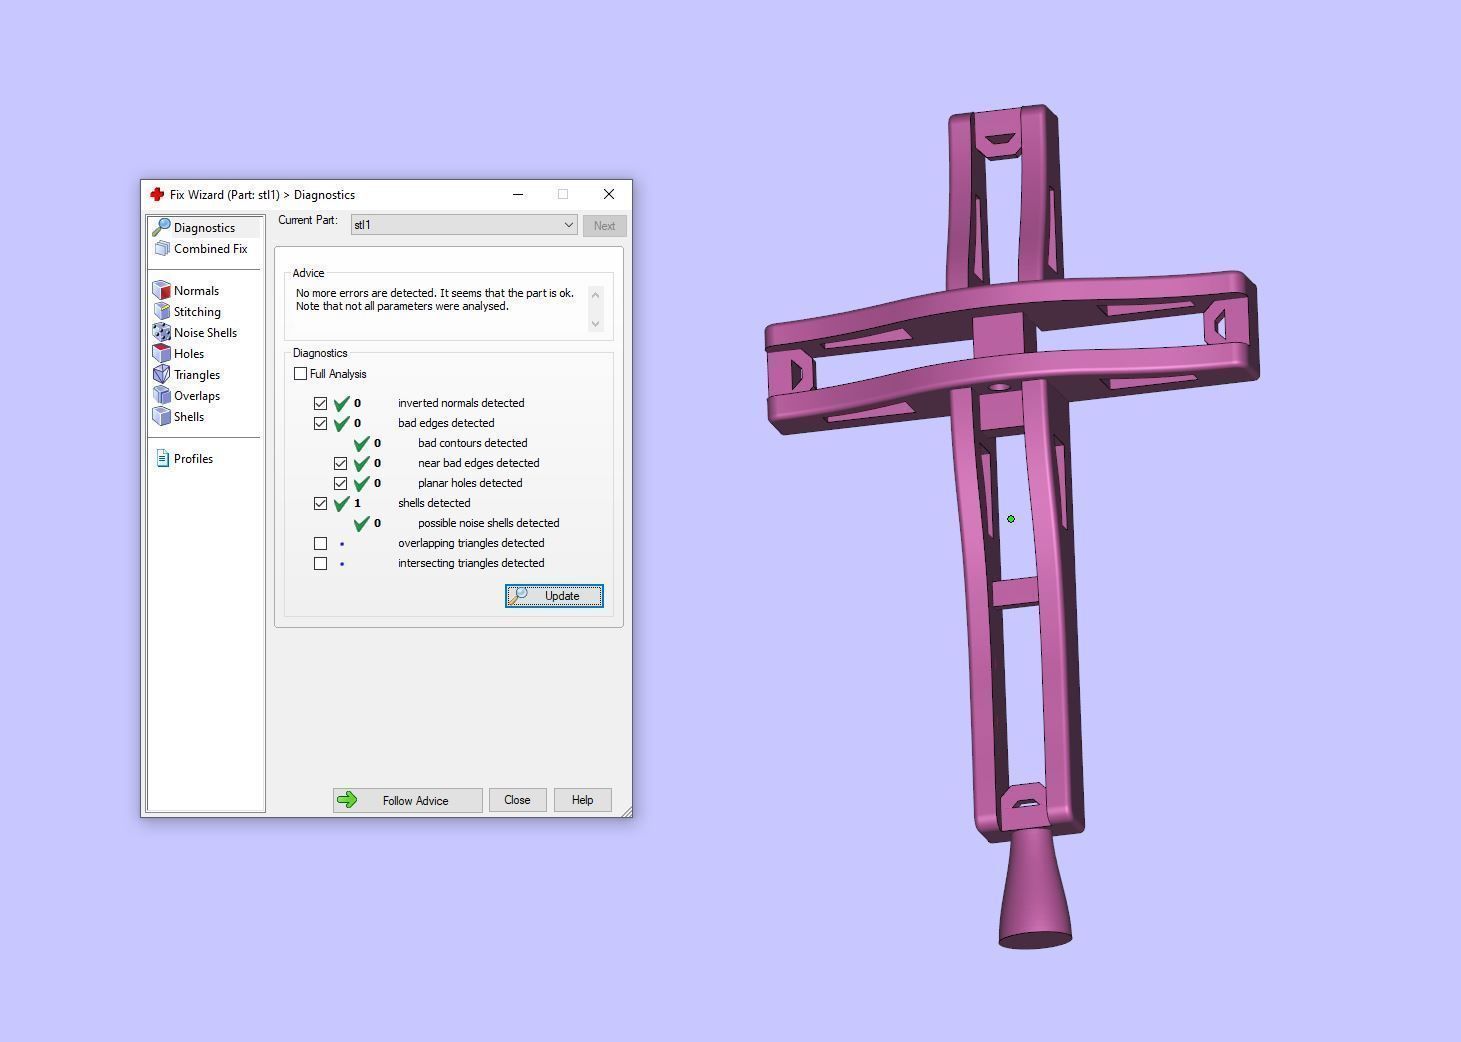
Task: Click the dialog resize grip corner
Action: (x=626, y=811)
